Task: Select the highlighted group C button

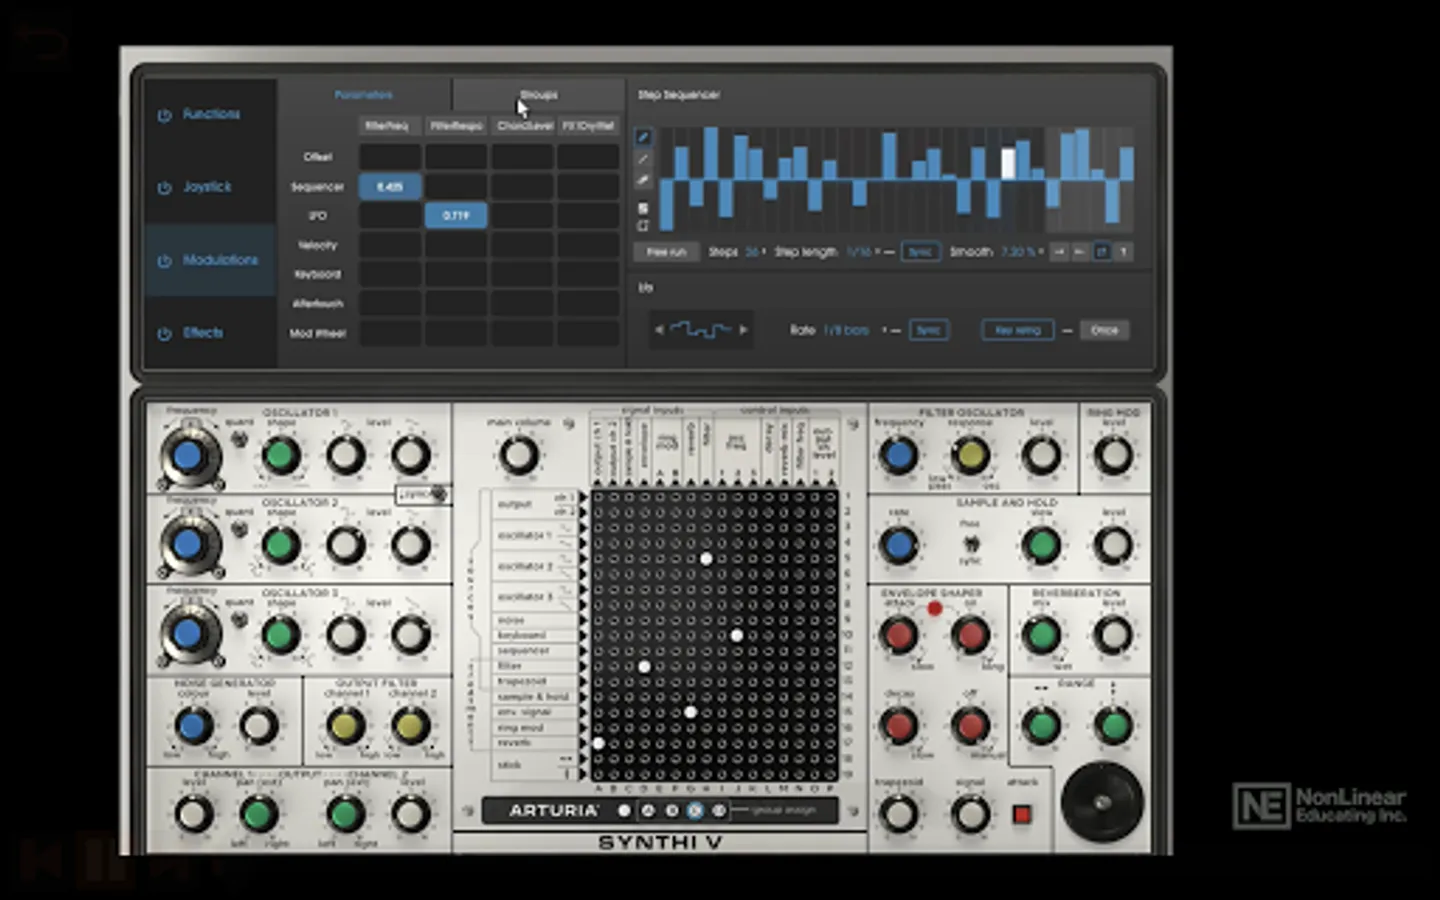Action: 695,811
